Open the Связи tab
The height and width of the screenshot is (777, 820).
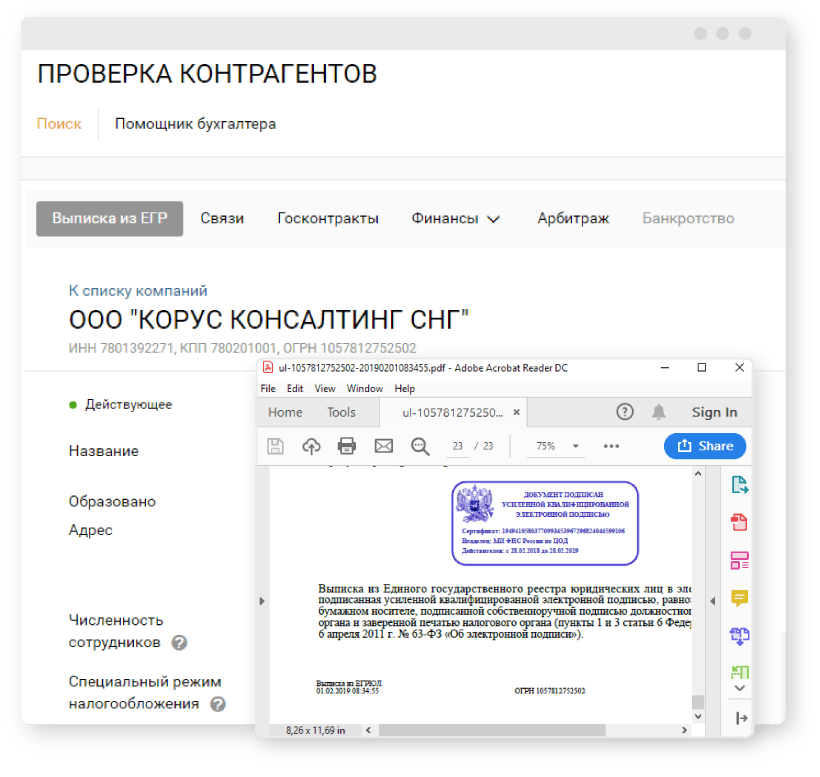222,219
